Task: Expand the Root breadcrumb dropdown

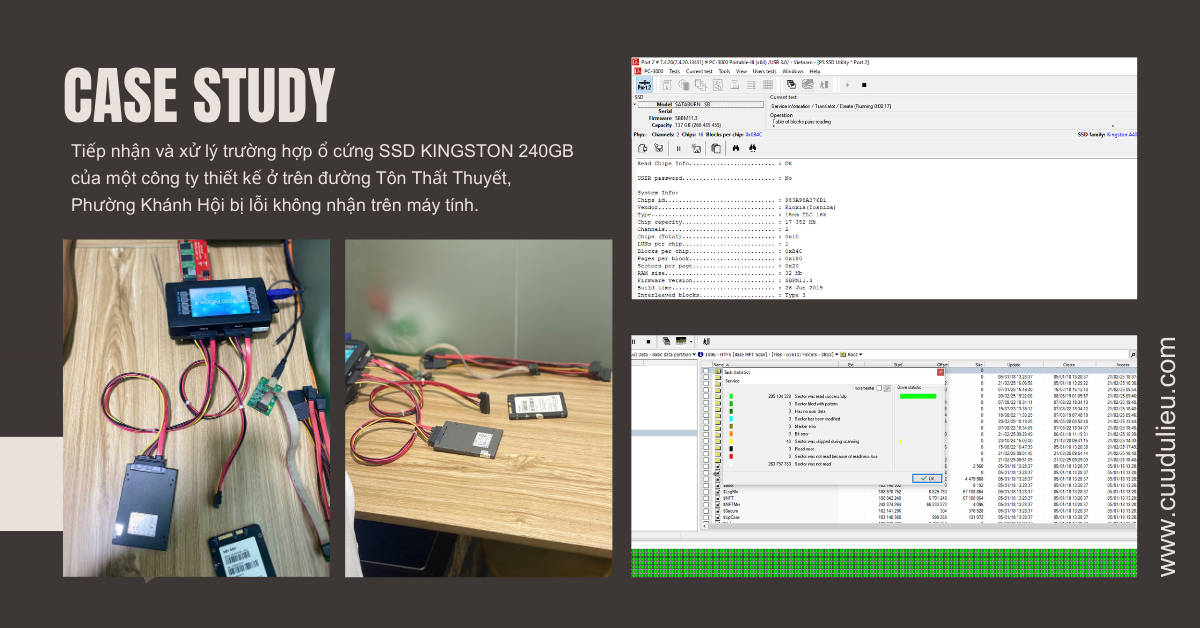Action: coord(860,354)
